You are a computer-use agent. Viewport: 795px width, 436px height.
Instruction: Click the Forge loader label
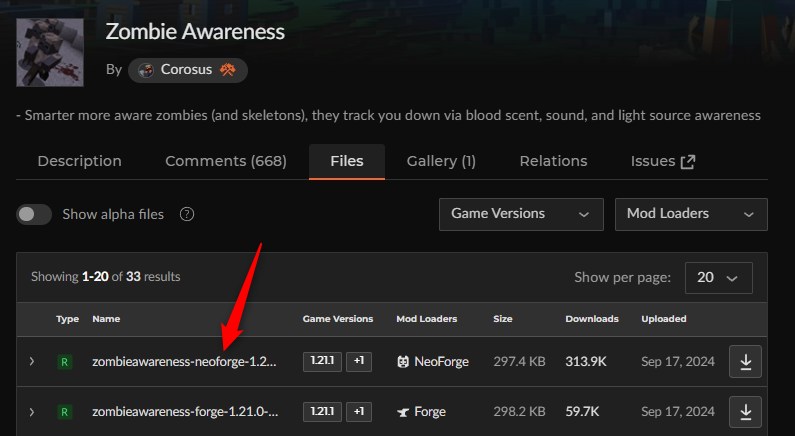pyautogui.click(x=430, y=412)
